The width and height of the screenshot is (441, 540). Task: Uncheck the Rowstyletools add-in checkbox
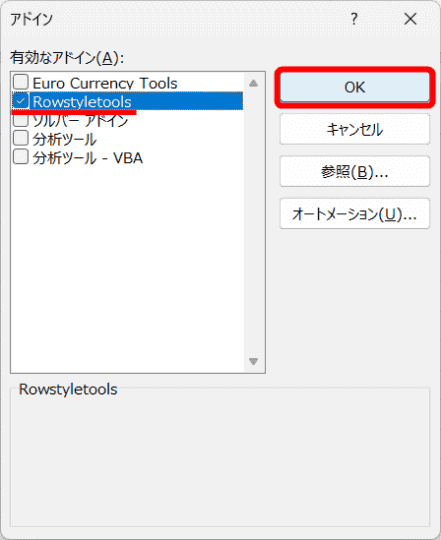(x=21, y=101)
